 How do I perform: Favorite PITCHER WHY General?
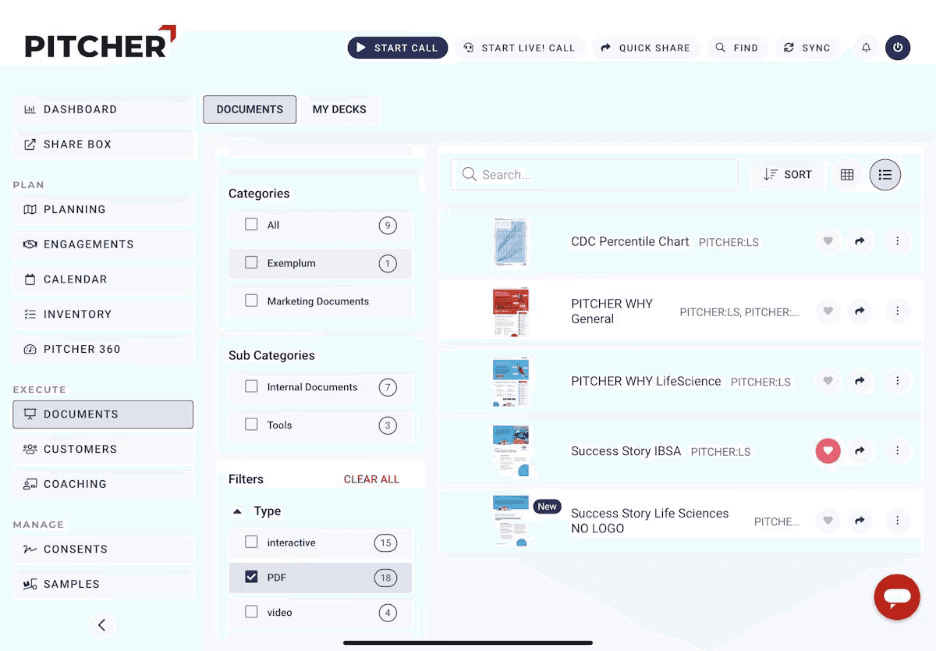(x=828, y=311)
